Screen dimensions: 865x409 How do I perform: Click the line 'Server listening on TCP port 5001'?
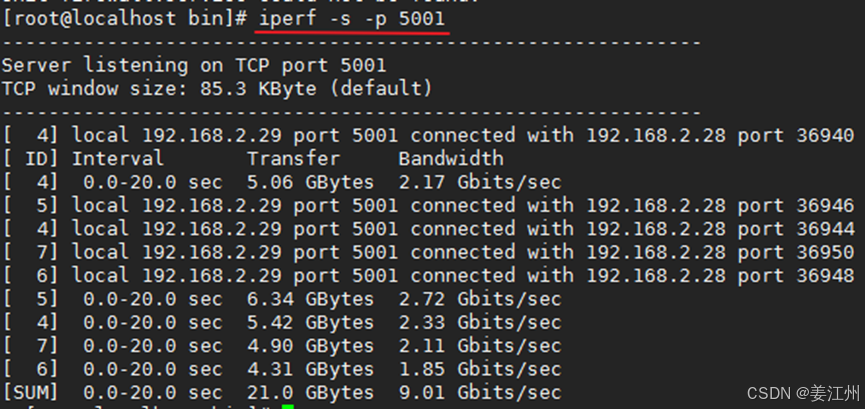coord(194,66)
